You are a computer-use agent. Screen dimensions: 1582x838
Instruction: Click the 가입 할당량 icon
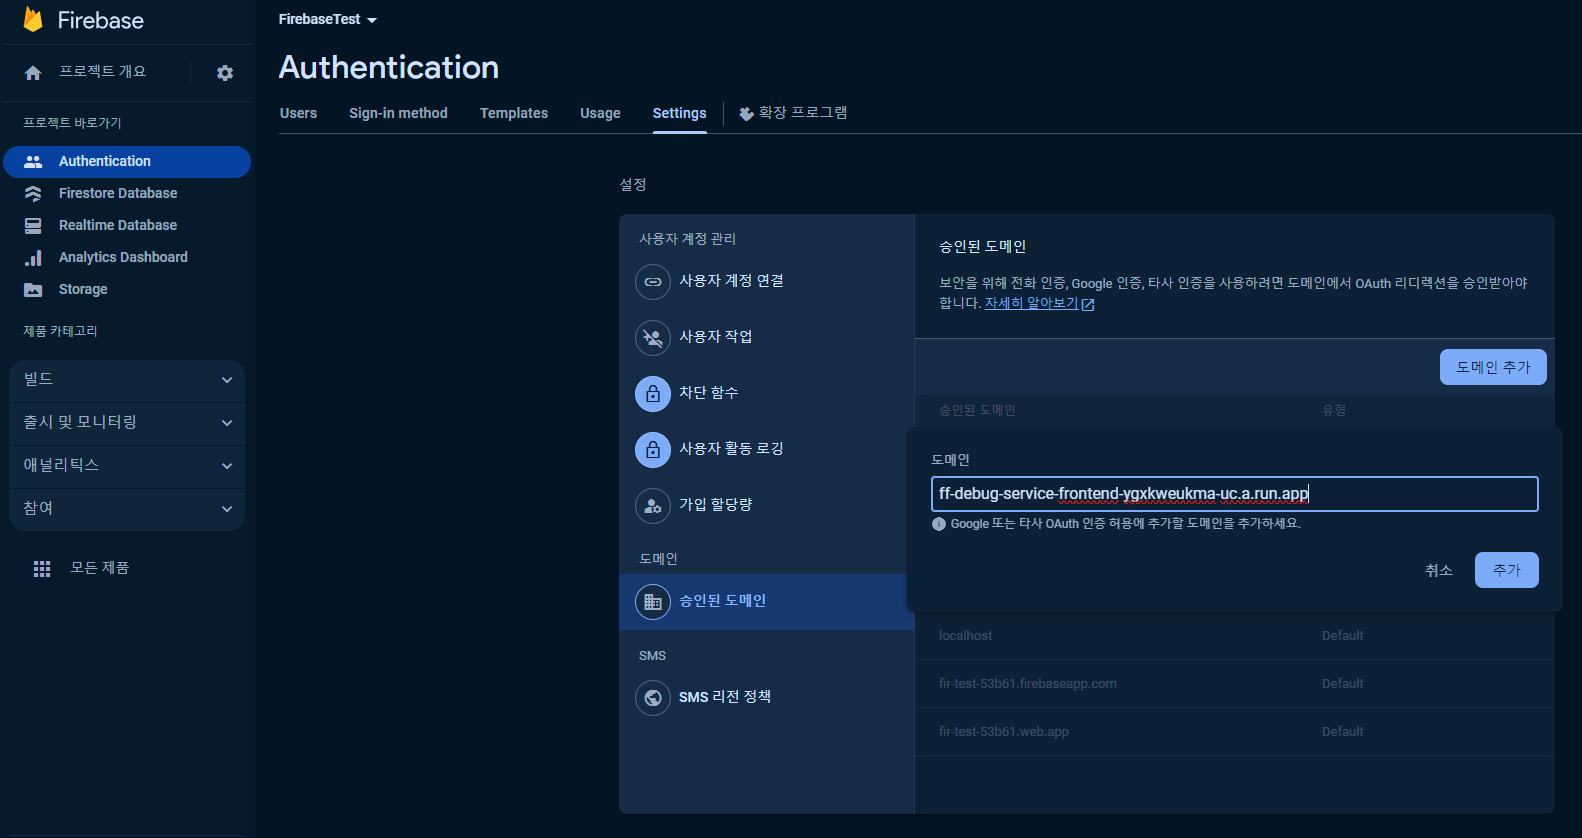click(x=653, y=506)
